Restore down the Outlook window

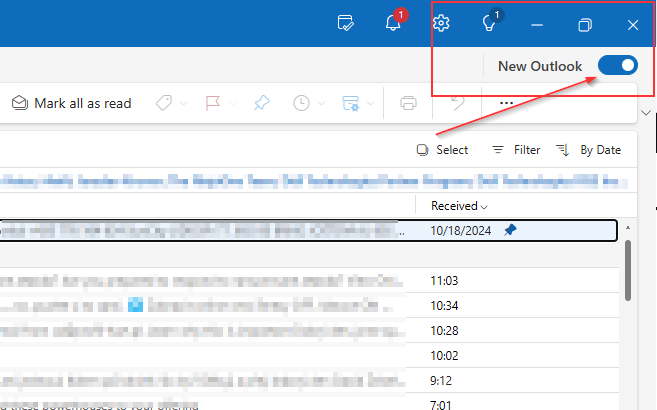pyautogui.click(x=585, y=25)
